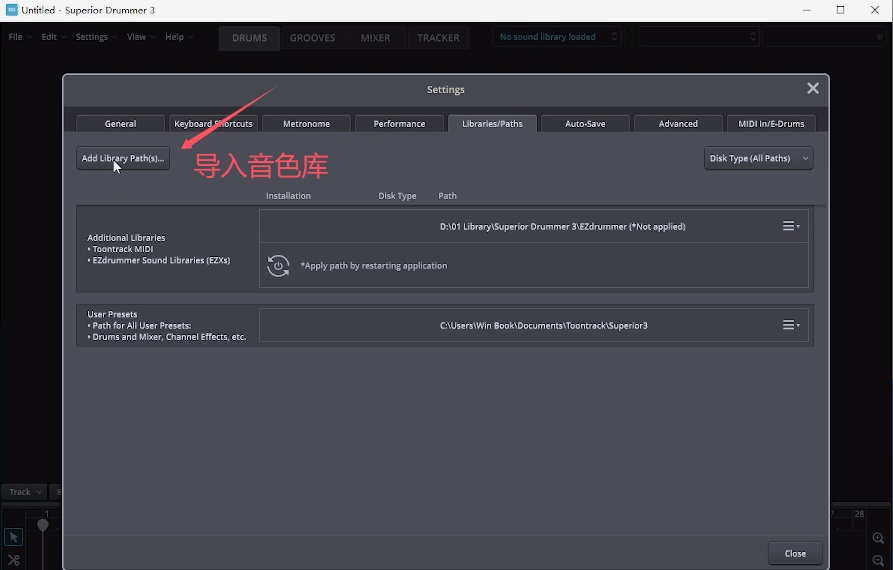Click the playhead marker on the timeline
Screen dimensions: 893x570
coord(43,525)
